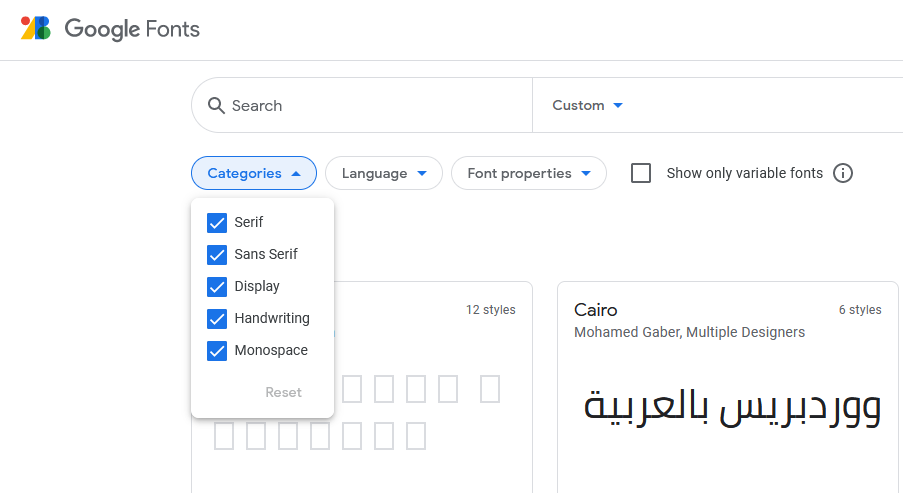Image resolution: width=903 pixels, height=493 pixels.
Task: Select the Handwriting label in menu
Action: coord(272,318)
